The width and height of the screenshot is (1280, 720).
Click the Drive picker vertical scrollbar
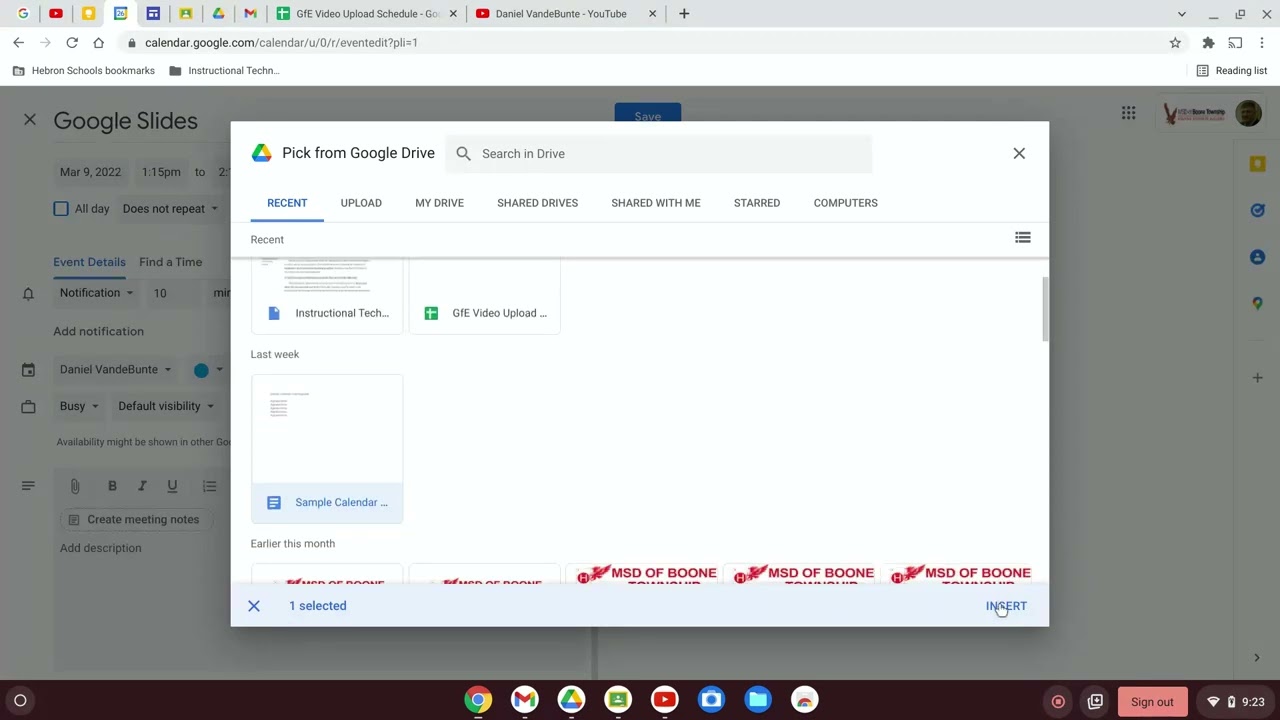tap(1044, 310)
